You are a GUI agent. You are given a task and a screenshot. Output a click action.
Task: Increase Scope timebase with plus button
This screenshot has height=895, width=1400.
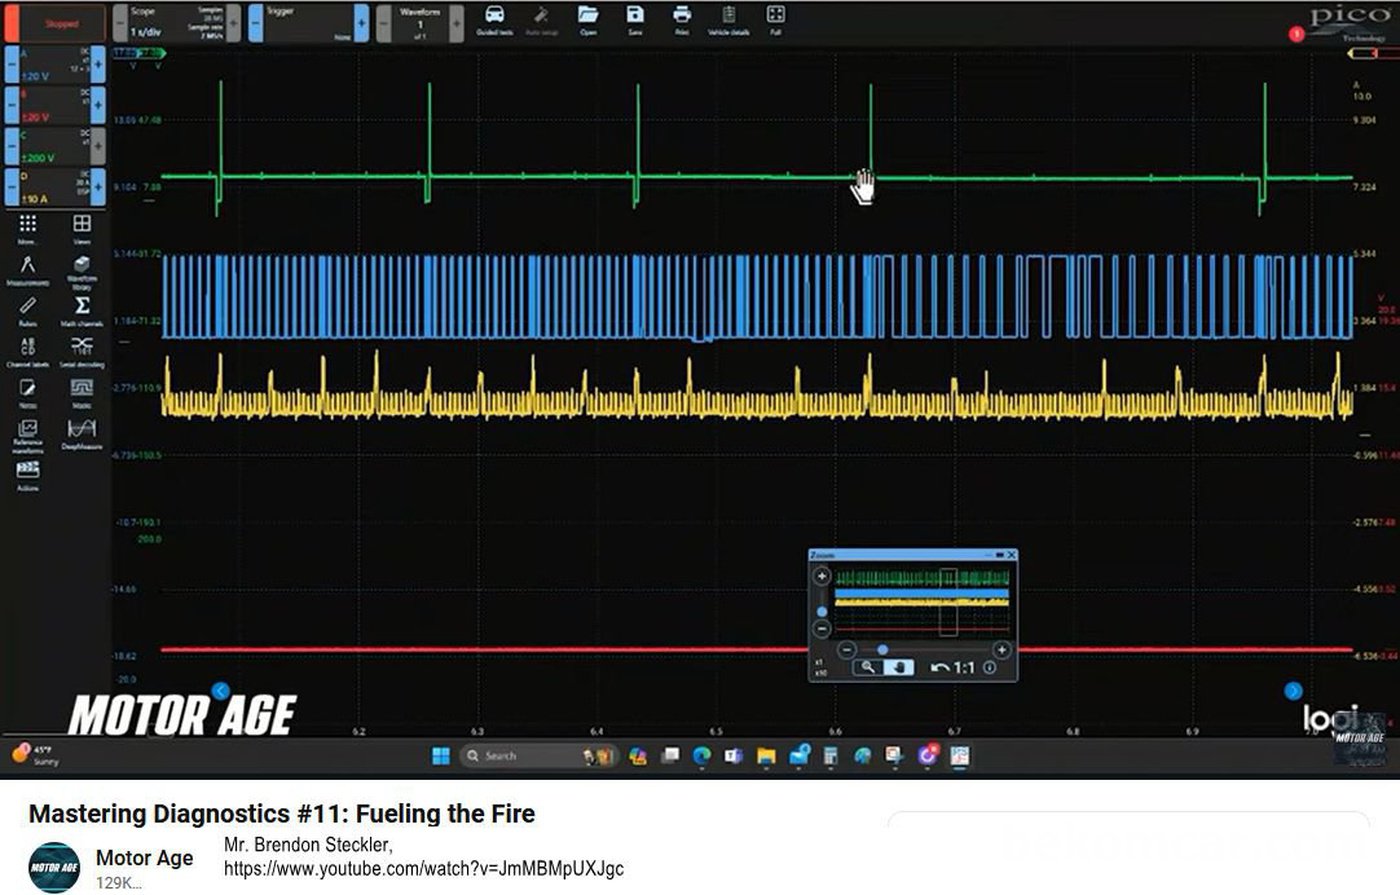pos(233,23)
